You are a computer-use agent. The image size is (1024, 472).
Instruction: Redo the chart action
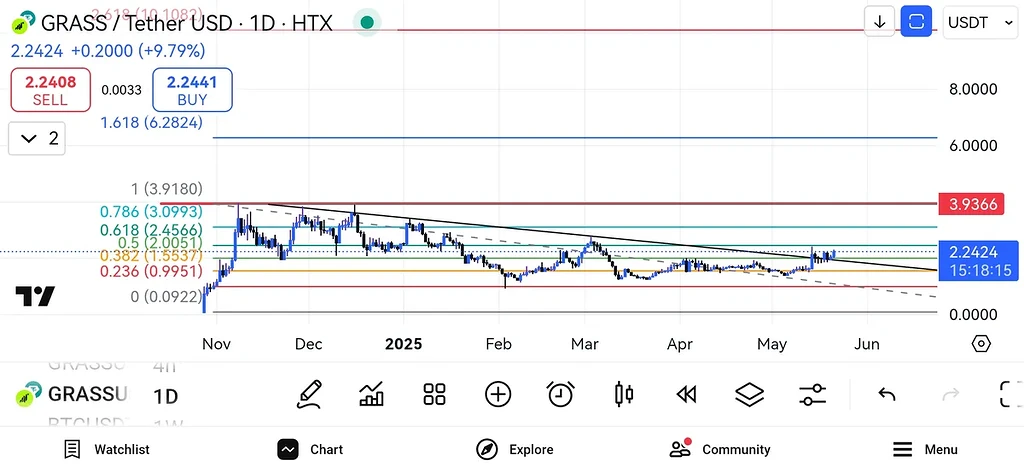tap(950, 394)
